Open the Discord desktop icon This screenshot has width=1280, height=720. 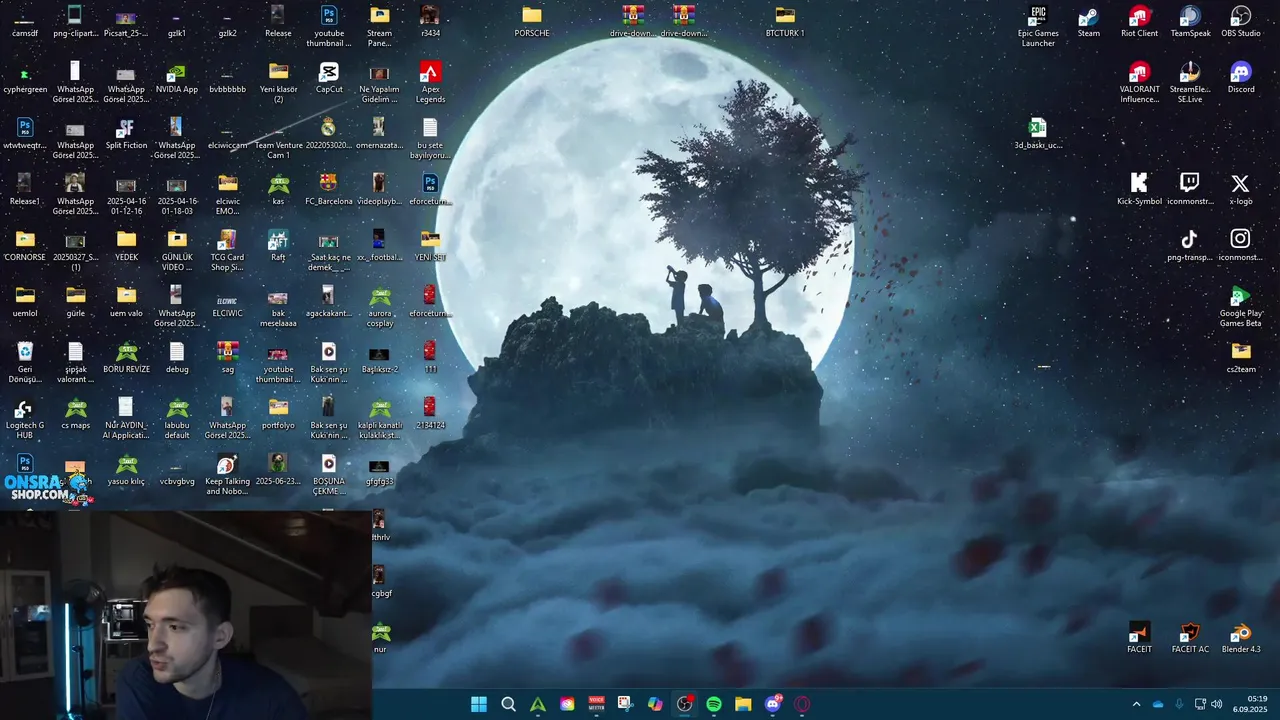point(1241,78)
